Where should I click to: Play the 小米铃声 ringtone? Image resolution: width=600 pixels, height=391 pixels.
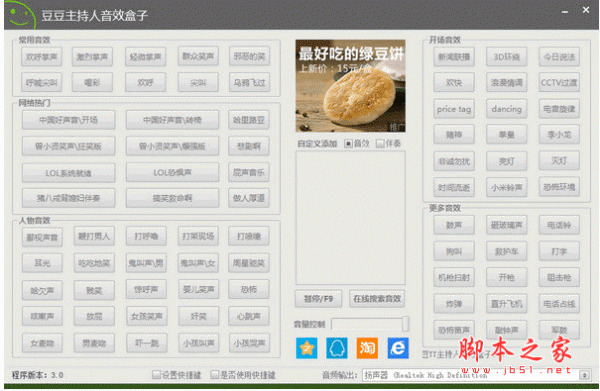(506, 187)
